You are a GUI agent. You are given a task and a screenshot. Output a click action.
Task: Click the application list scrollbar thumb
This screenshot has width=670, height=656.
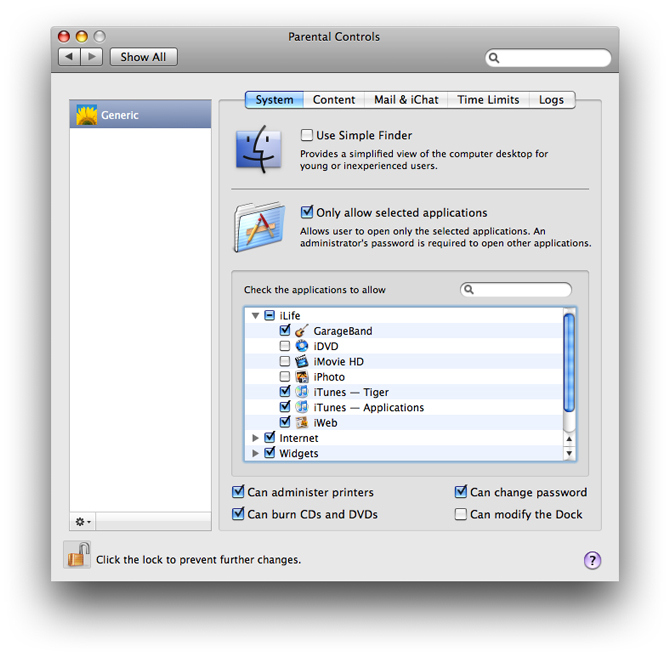tap(569, 363)
